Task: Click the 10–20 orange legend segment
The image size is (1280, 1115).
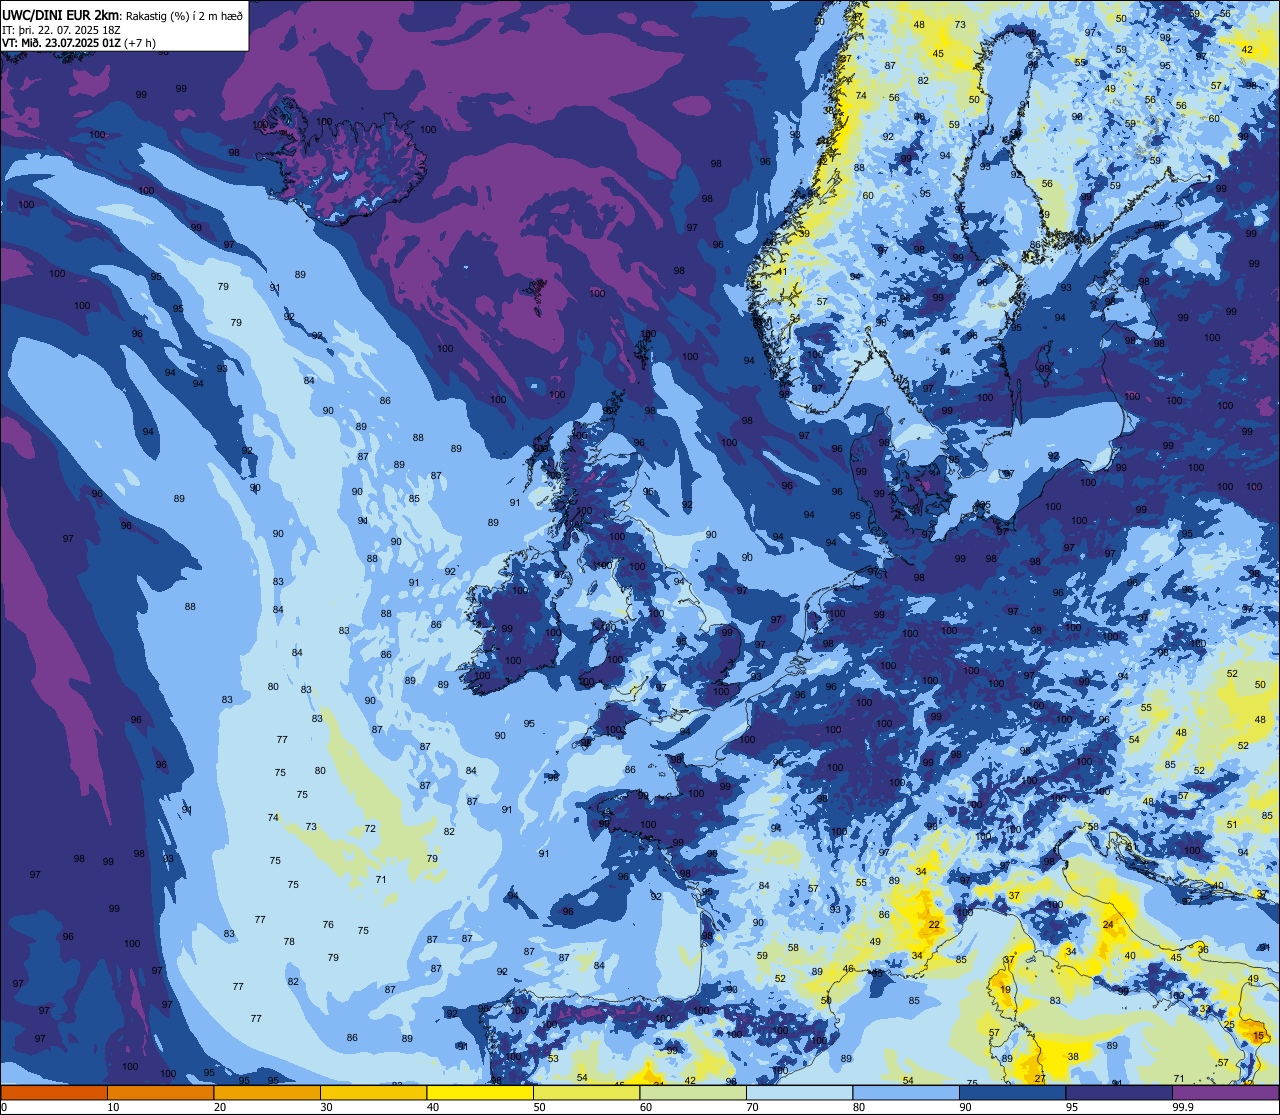Action: 160,1092
